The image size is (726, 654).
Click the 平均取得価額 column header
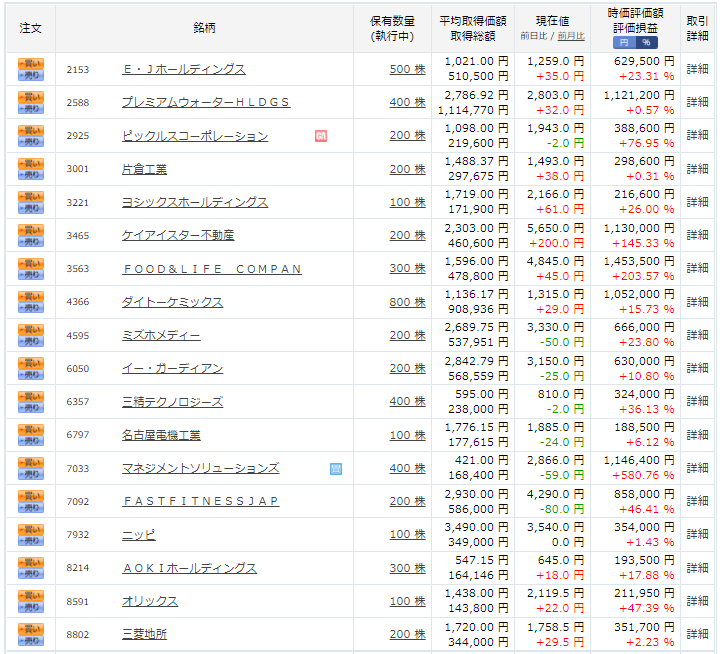[x=473, y=21]
